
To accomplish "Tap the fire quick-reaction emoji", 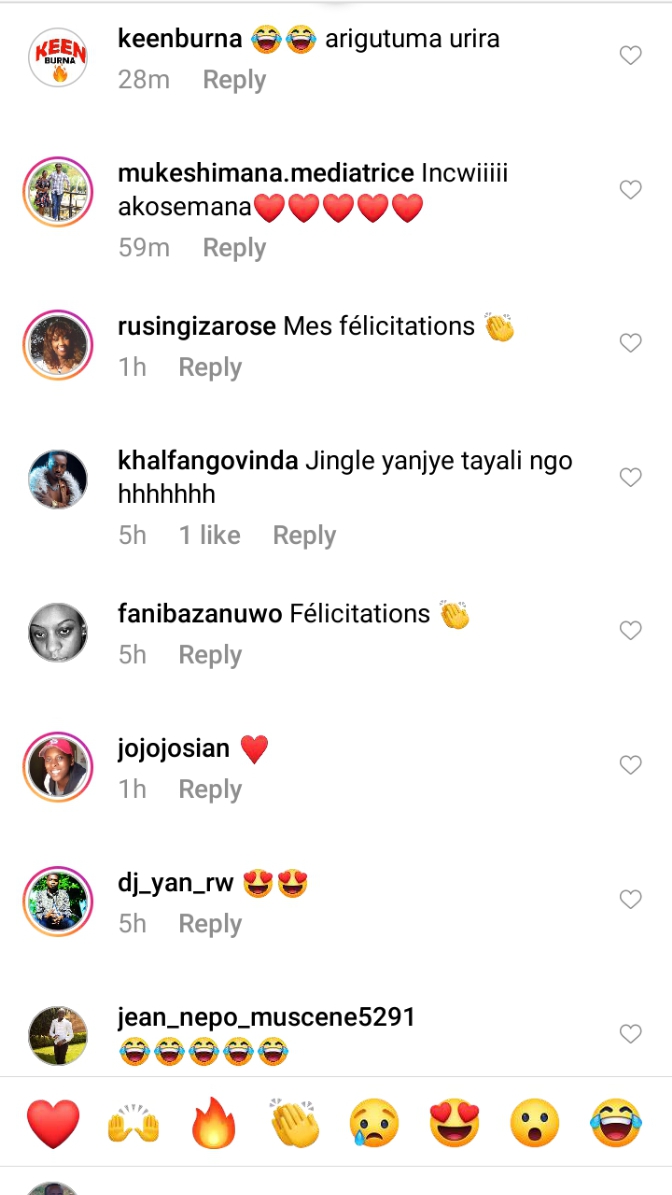I will pos(214,1123).
